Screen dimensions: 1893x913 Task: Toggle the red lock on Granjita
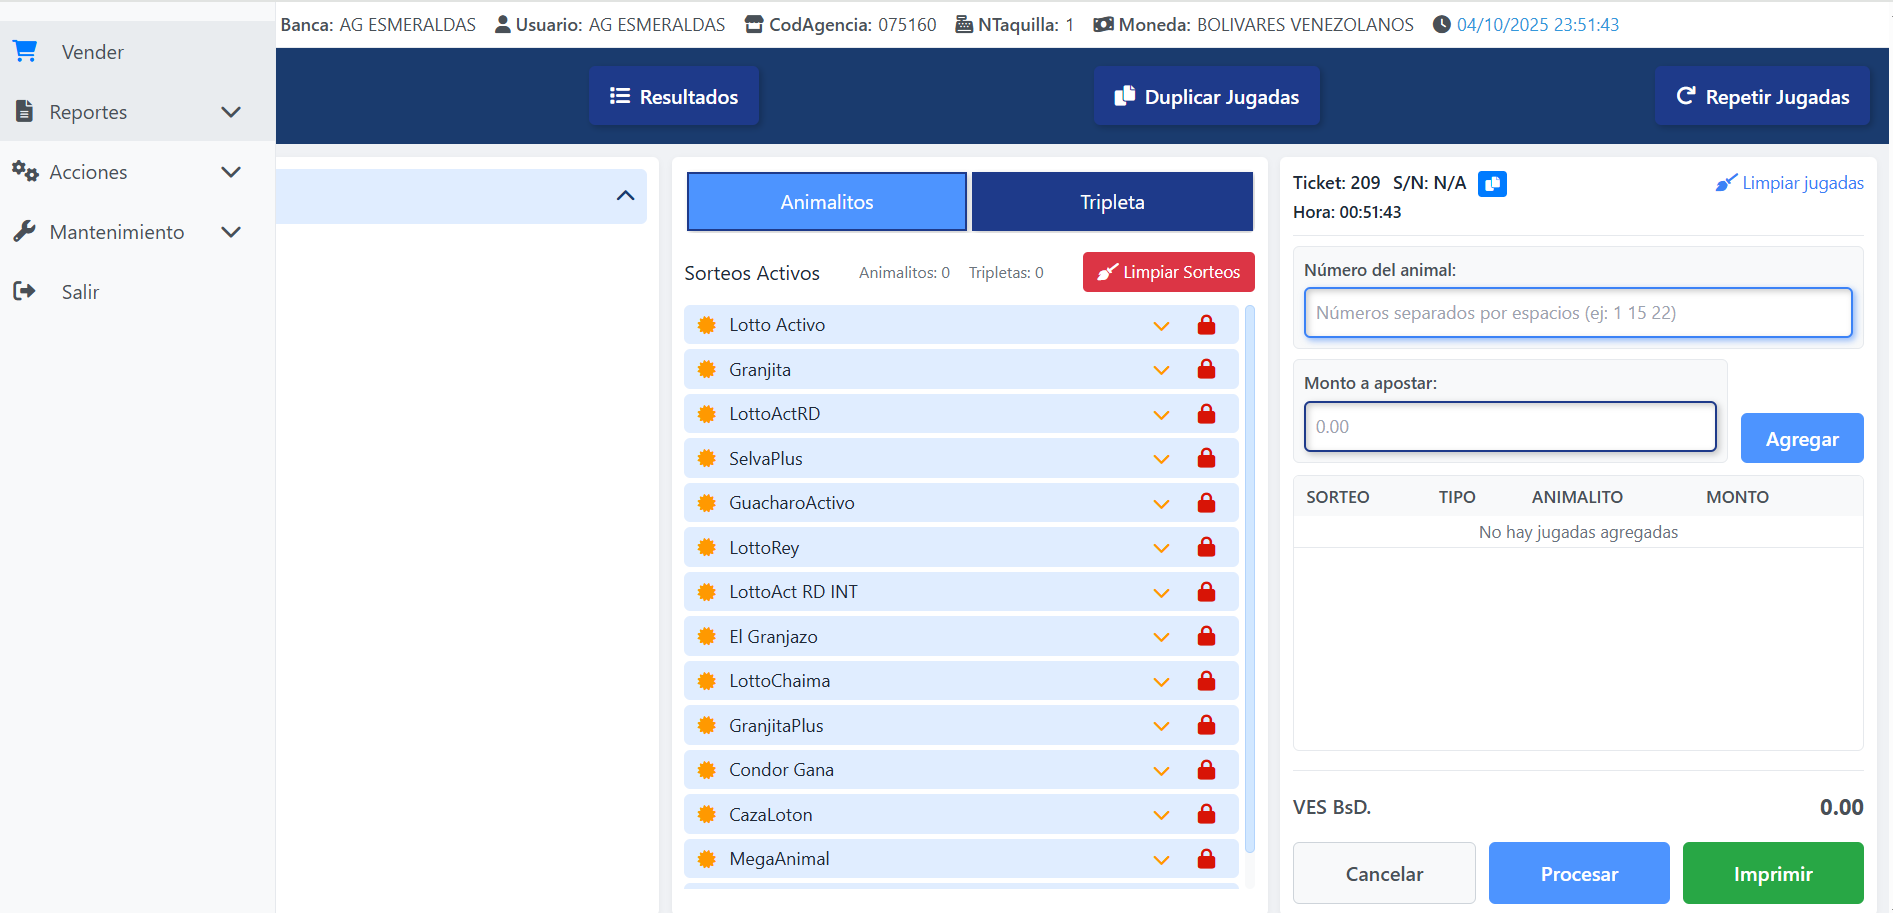[1206, 370]
